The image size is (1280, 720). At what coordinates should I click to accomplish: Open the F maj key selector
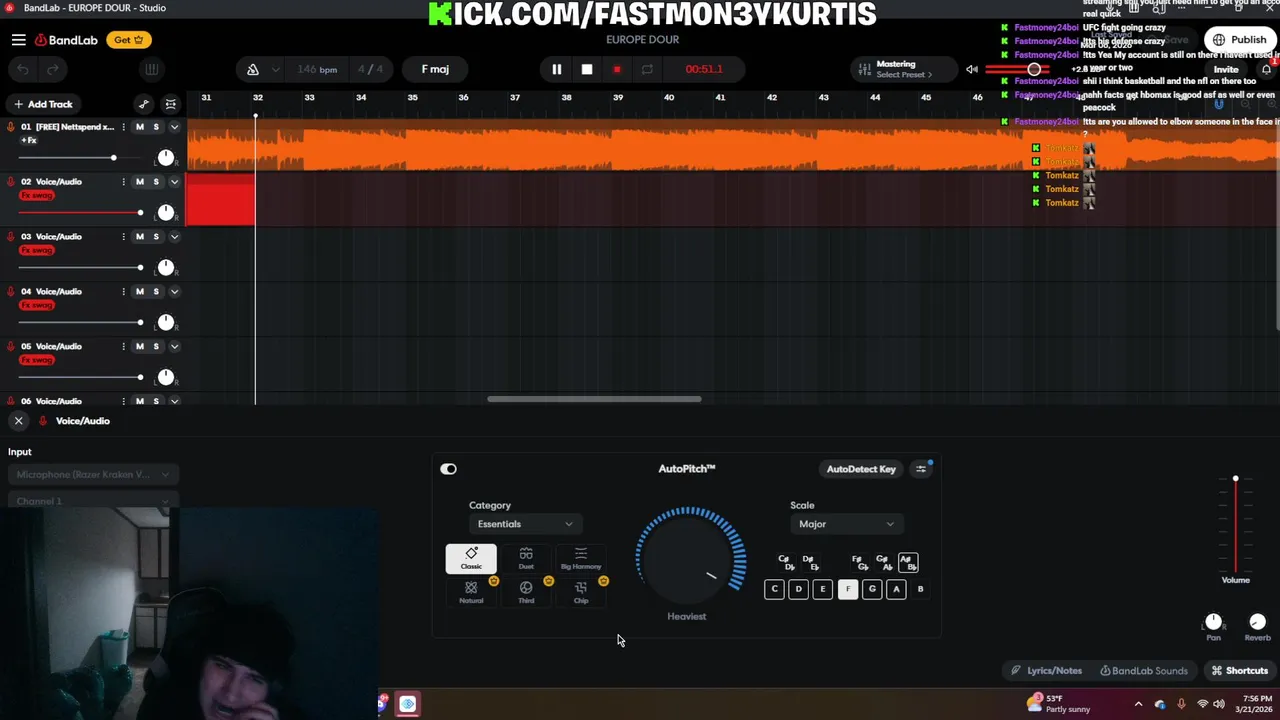(435, 69)
